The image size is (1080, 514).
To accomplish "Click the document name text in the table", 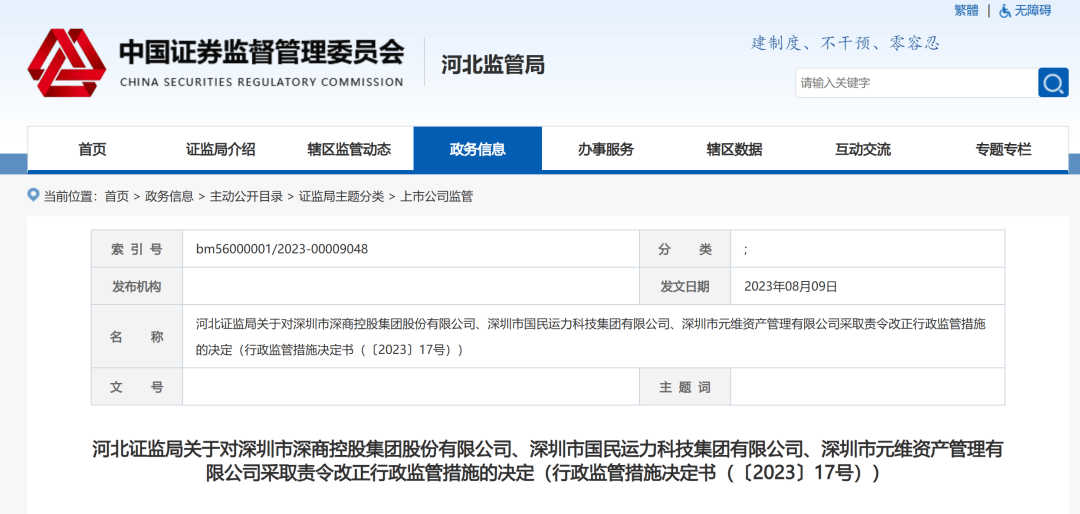I will click(x=591, y=336).
